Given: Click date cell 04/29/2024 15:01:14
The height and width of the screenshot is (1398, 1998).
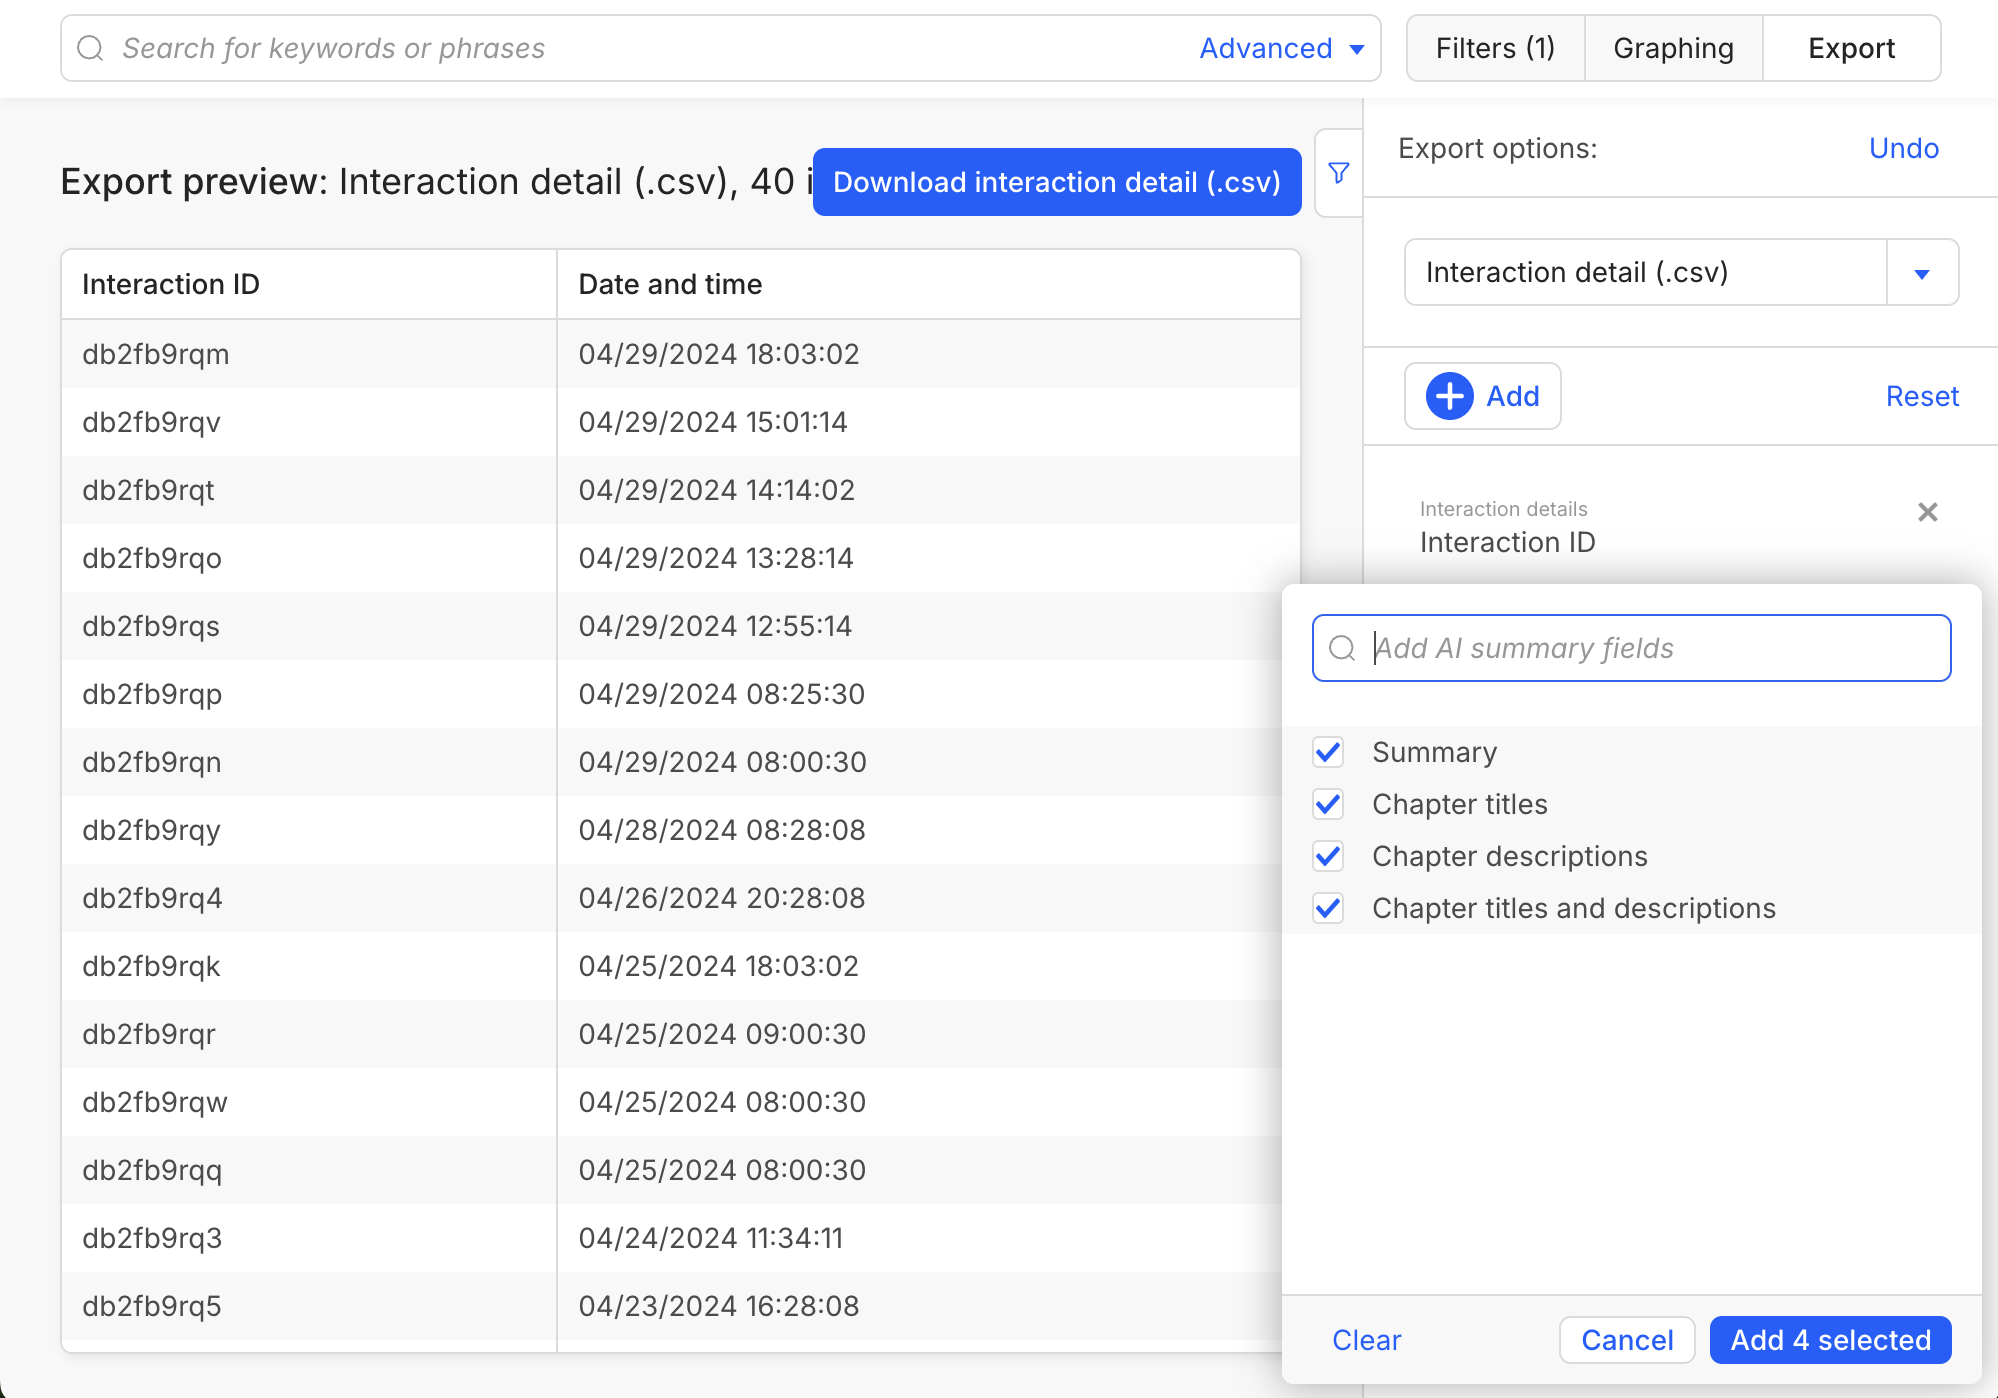Looking at the screenshot, I should point(713,422).
